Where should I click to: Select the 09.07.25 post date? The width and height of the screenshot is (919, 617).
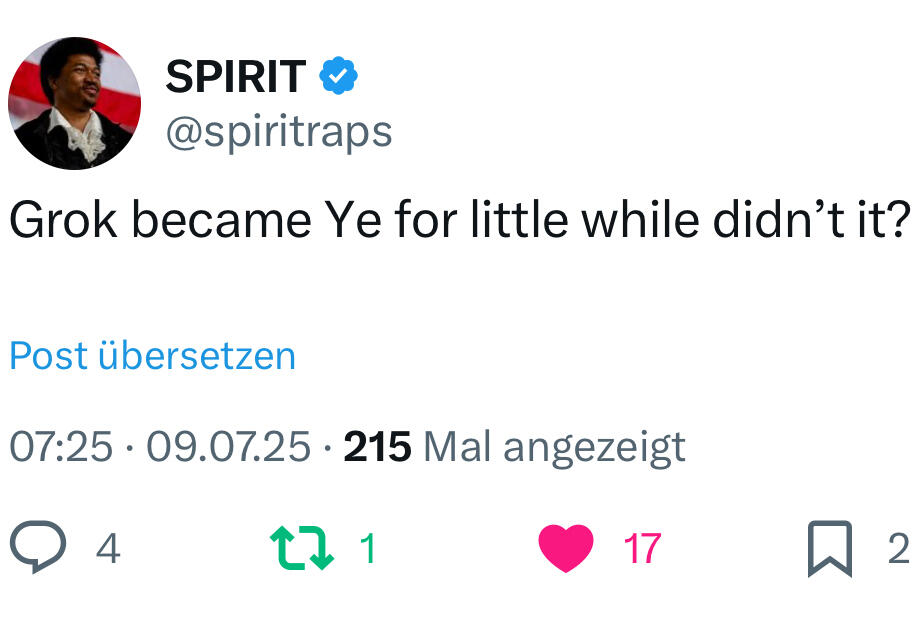click(x=229, y=447)
